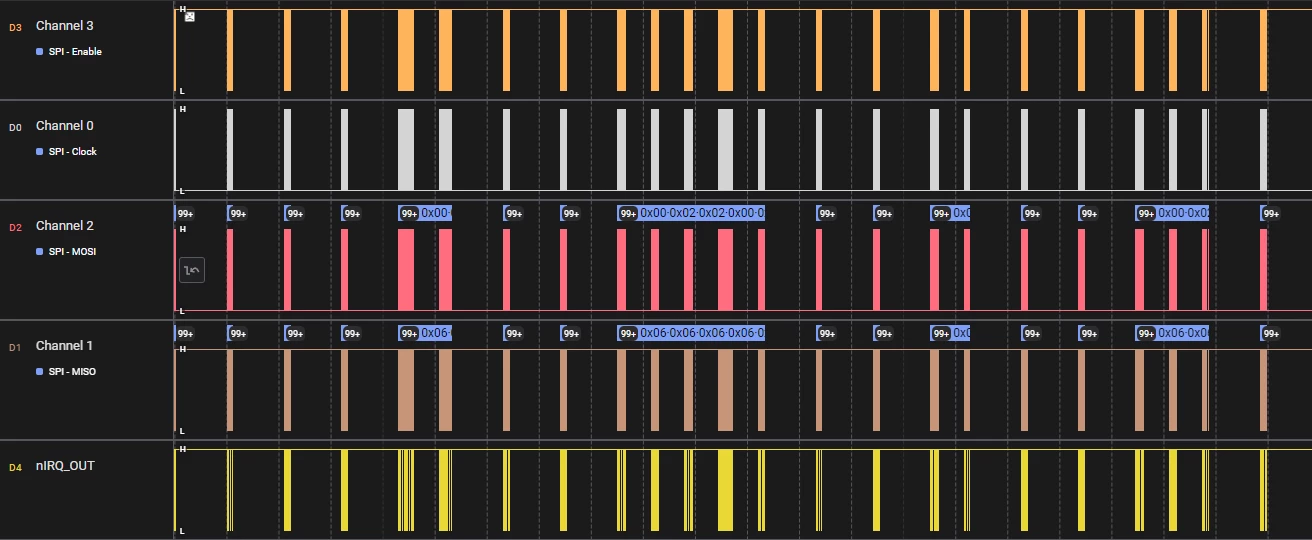Screen dimensions: 1312x540
Task: Expand first 99+ badge on MISO row
Action: pyautogui.click(x=185, y=333)
